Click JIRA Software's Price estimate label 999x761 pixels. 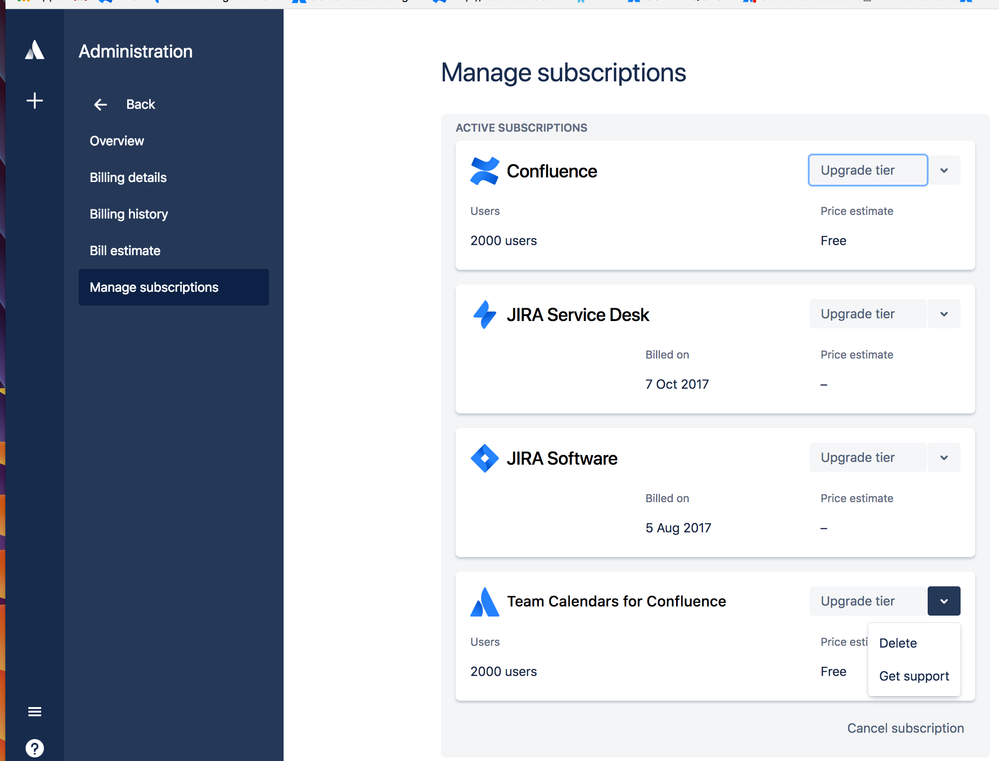[x=857, y=498]
